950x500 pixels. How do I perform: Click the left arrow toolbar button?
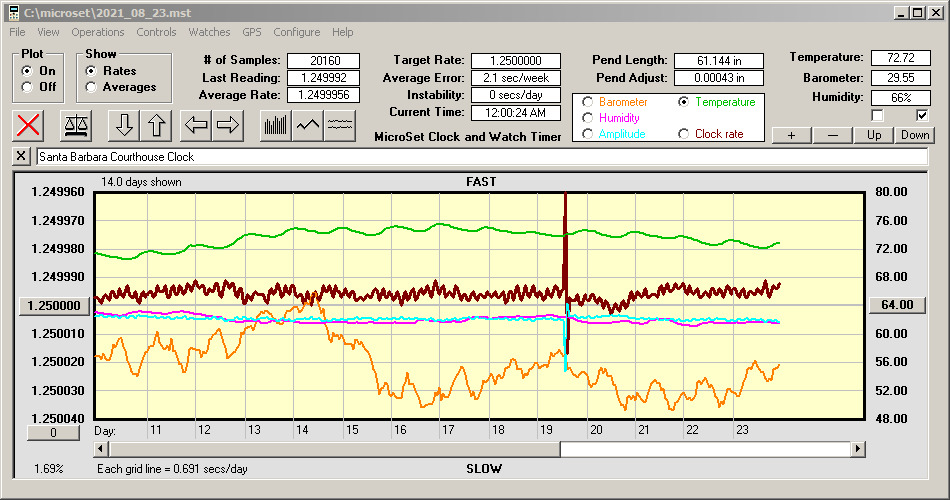pos(196,125)
